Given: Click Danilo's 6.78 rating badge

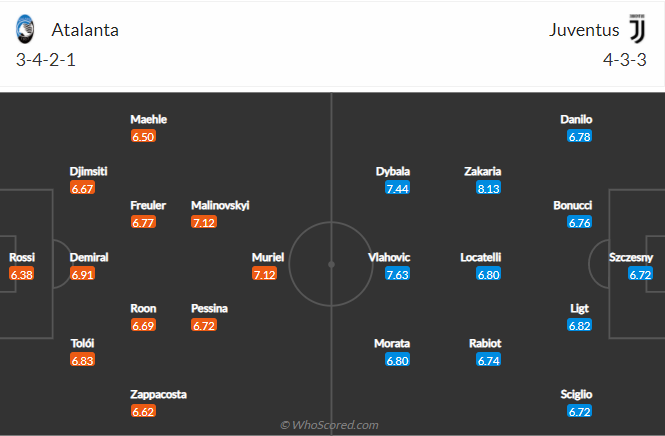Looking at the screenshot, I should click(x=577, y=136).
